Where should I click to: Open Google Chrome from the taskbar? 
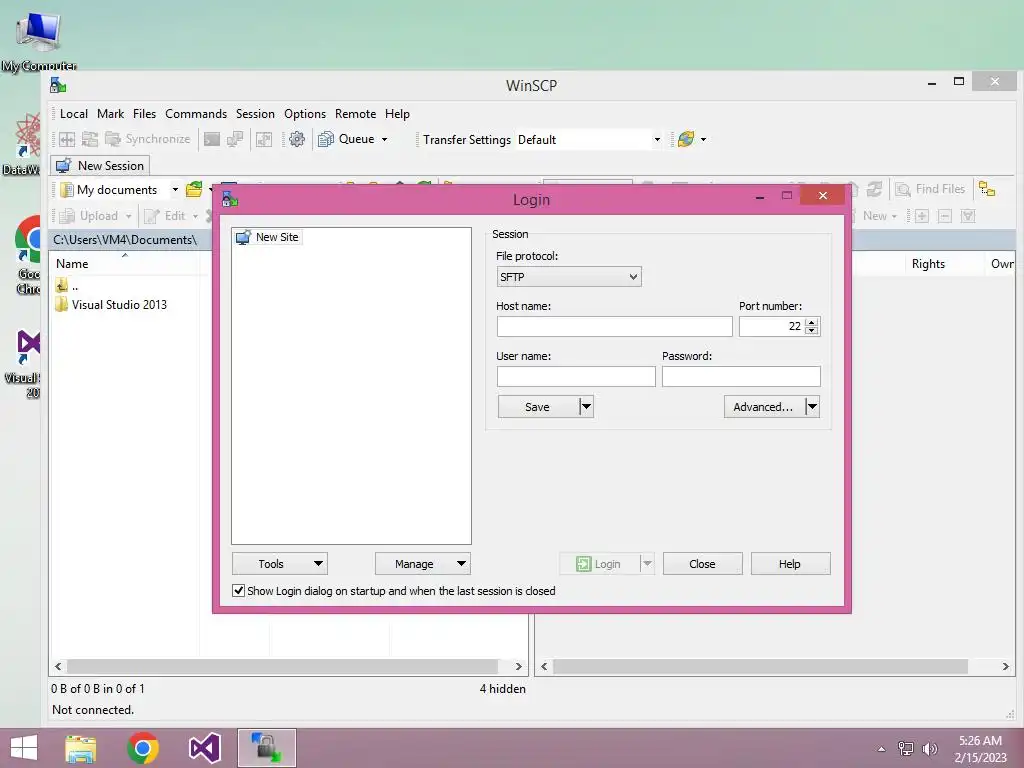pos(142,748)
